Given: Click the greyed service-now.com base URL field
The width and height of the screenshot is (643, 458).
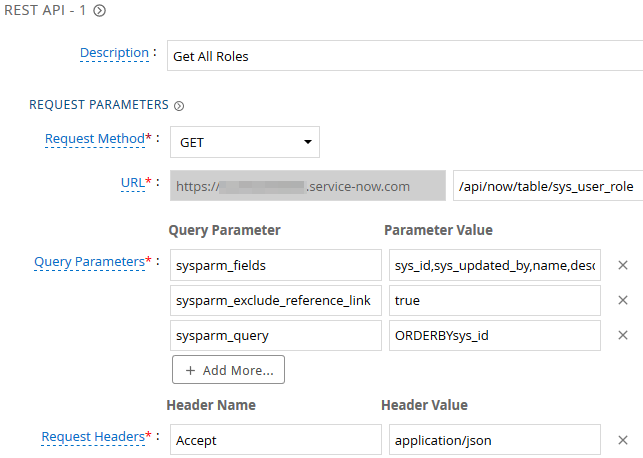Looking at the screenshot, I should coord(308,186).
